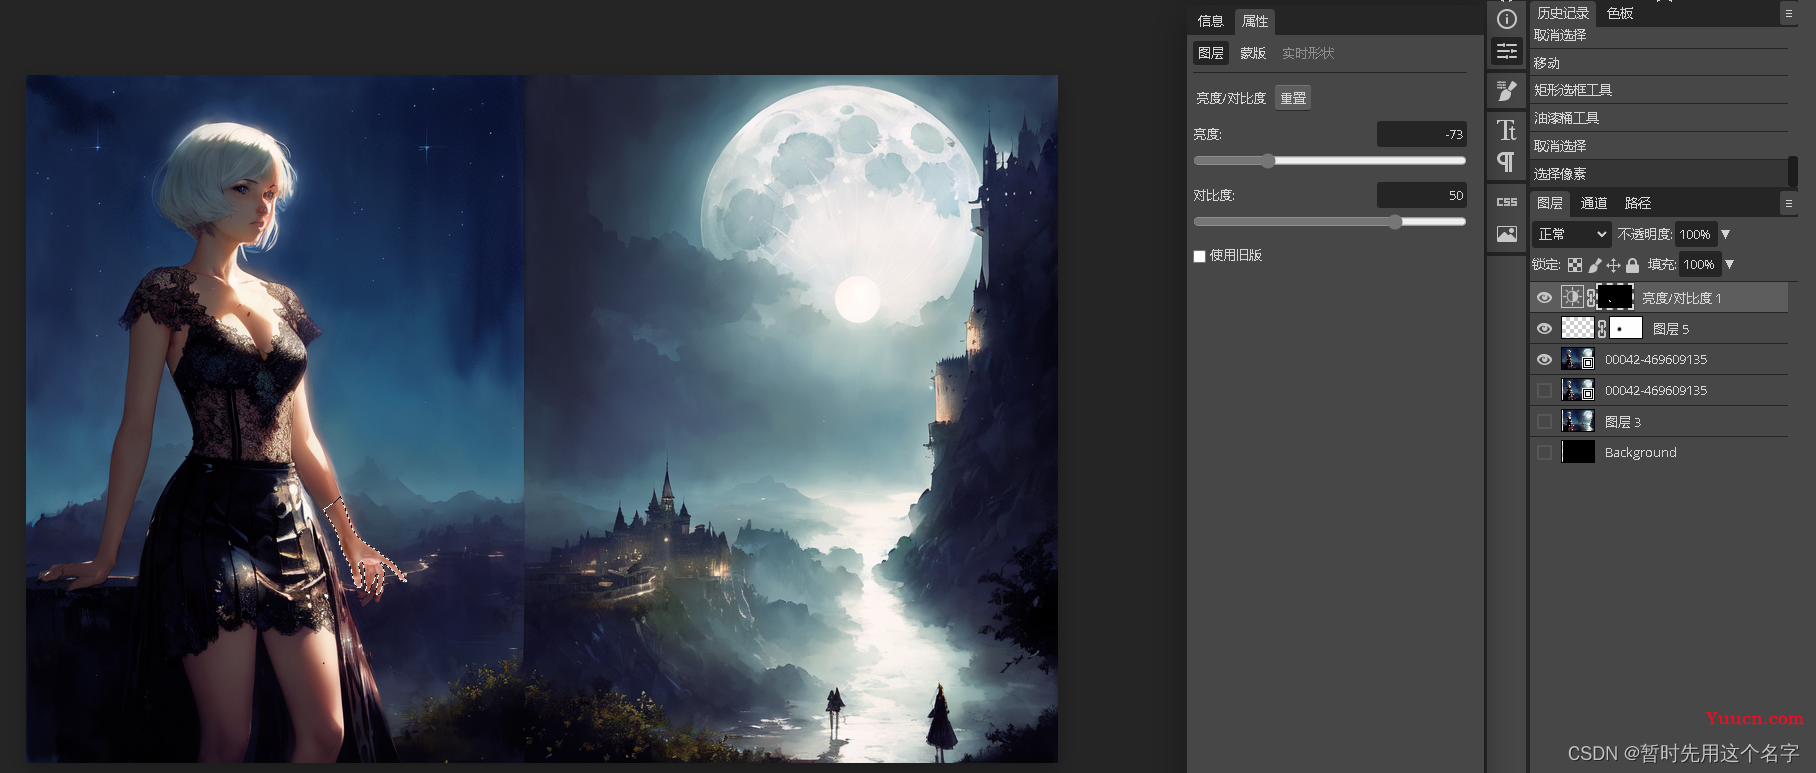Jump to the 取消选择 state just above 选择像素
The height and width of the screenshot is (773, 1816).
[x=1660, y=146]
